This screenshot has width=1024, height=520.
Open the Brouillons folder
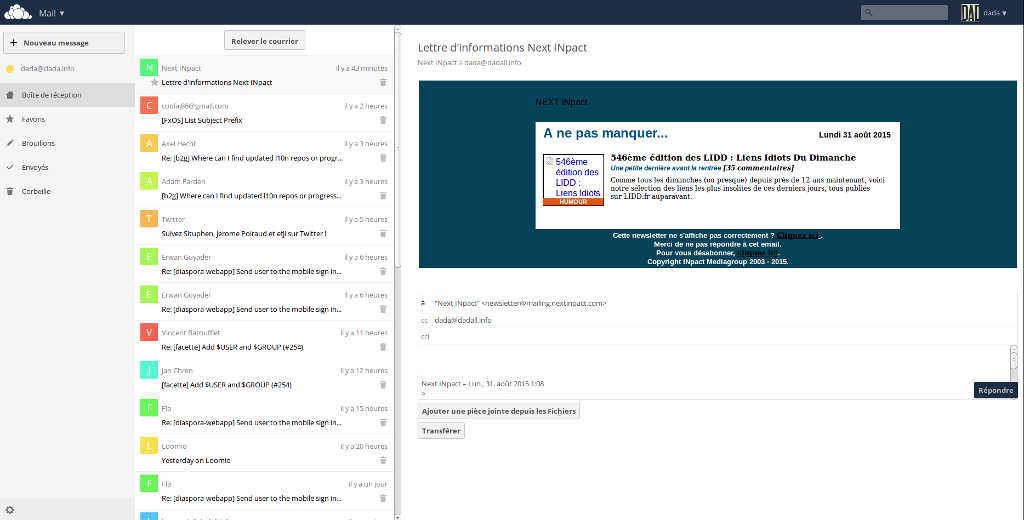[67, 143]
